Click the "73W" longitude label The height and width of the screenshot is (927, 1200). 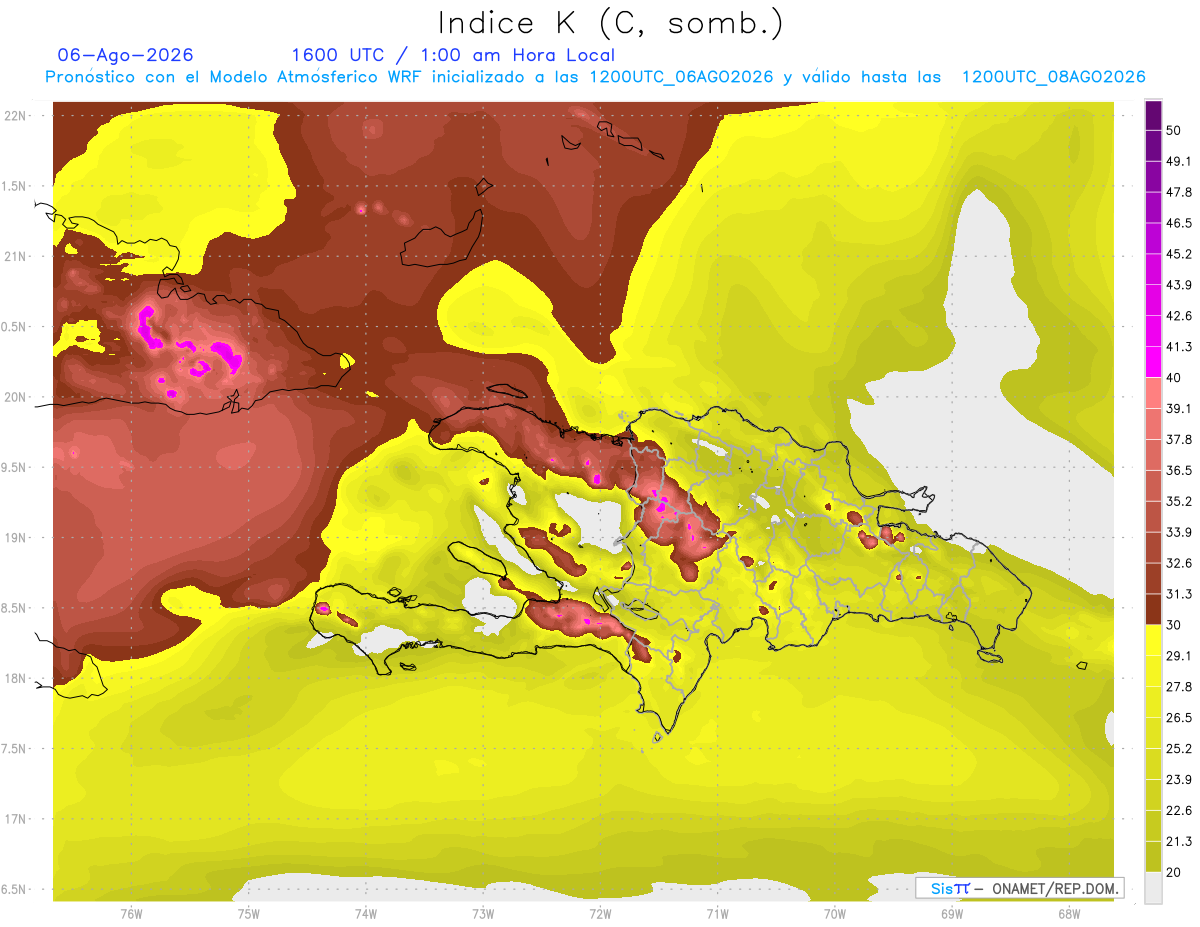pyautogui.click(x=482, y=914)
